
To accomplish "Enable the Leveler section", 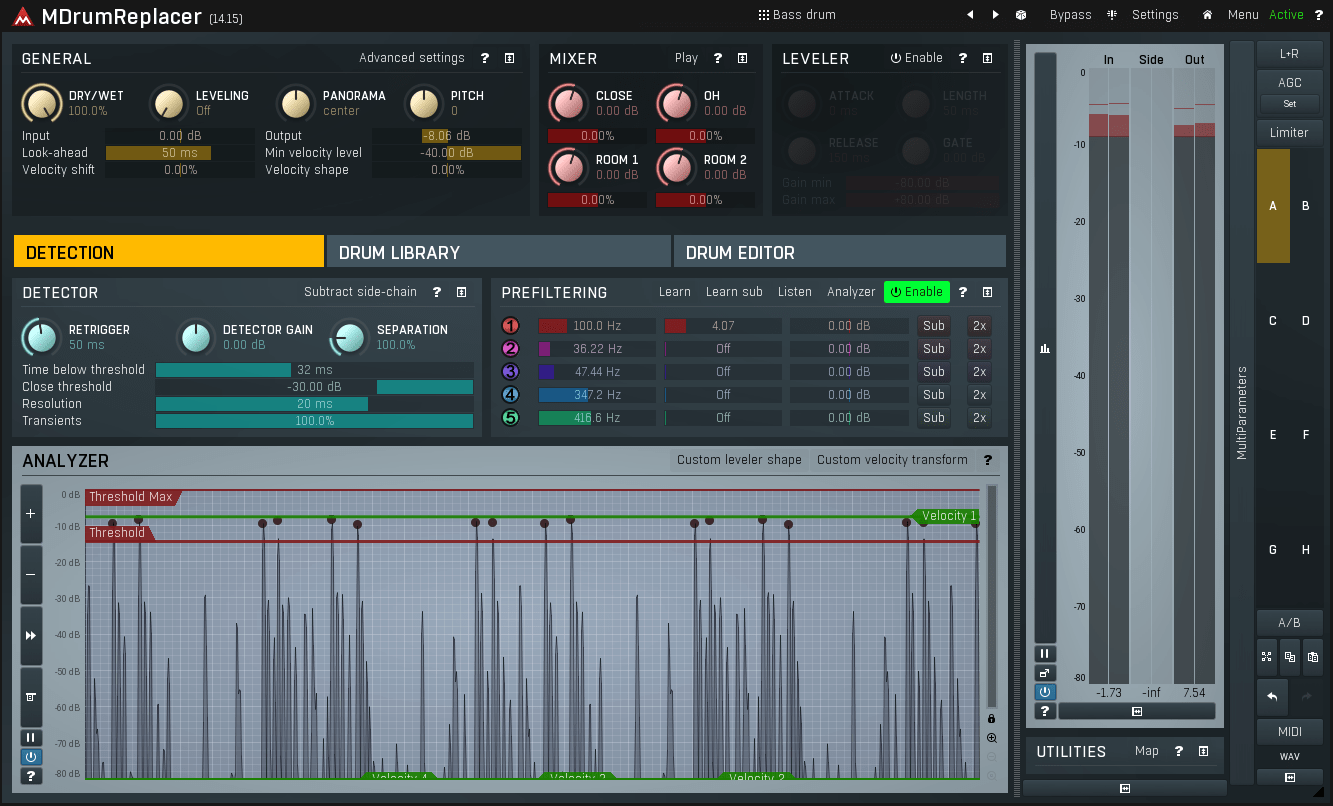I will (917, 58).
